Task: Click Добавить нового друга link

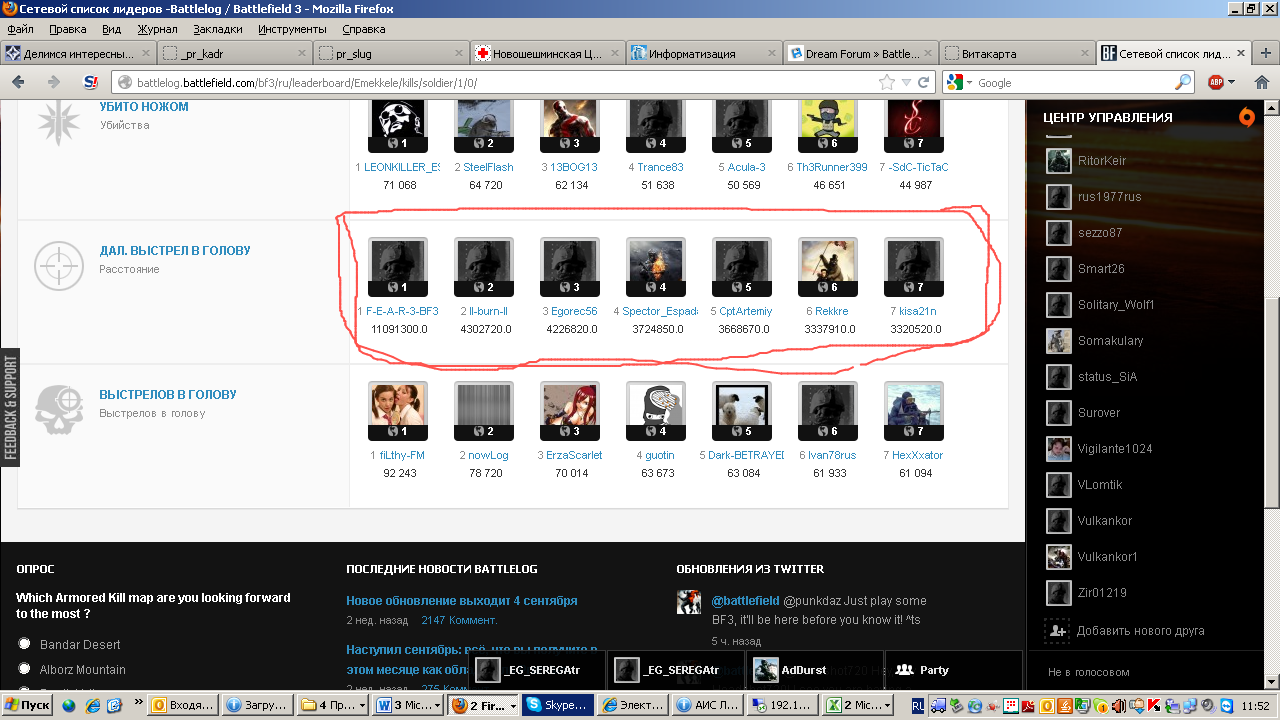Action: (x=1140, y=631)
